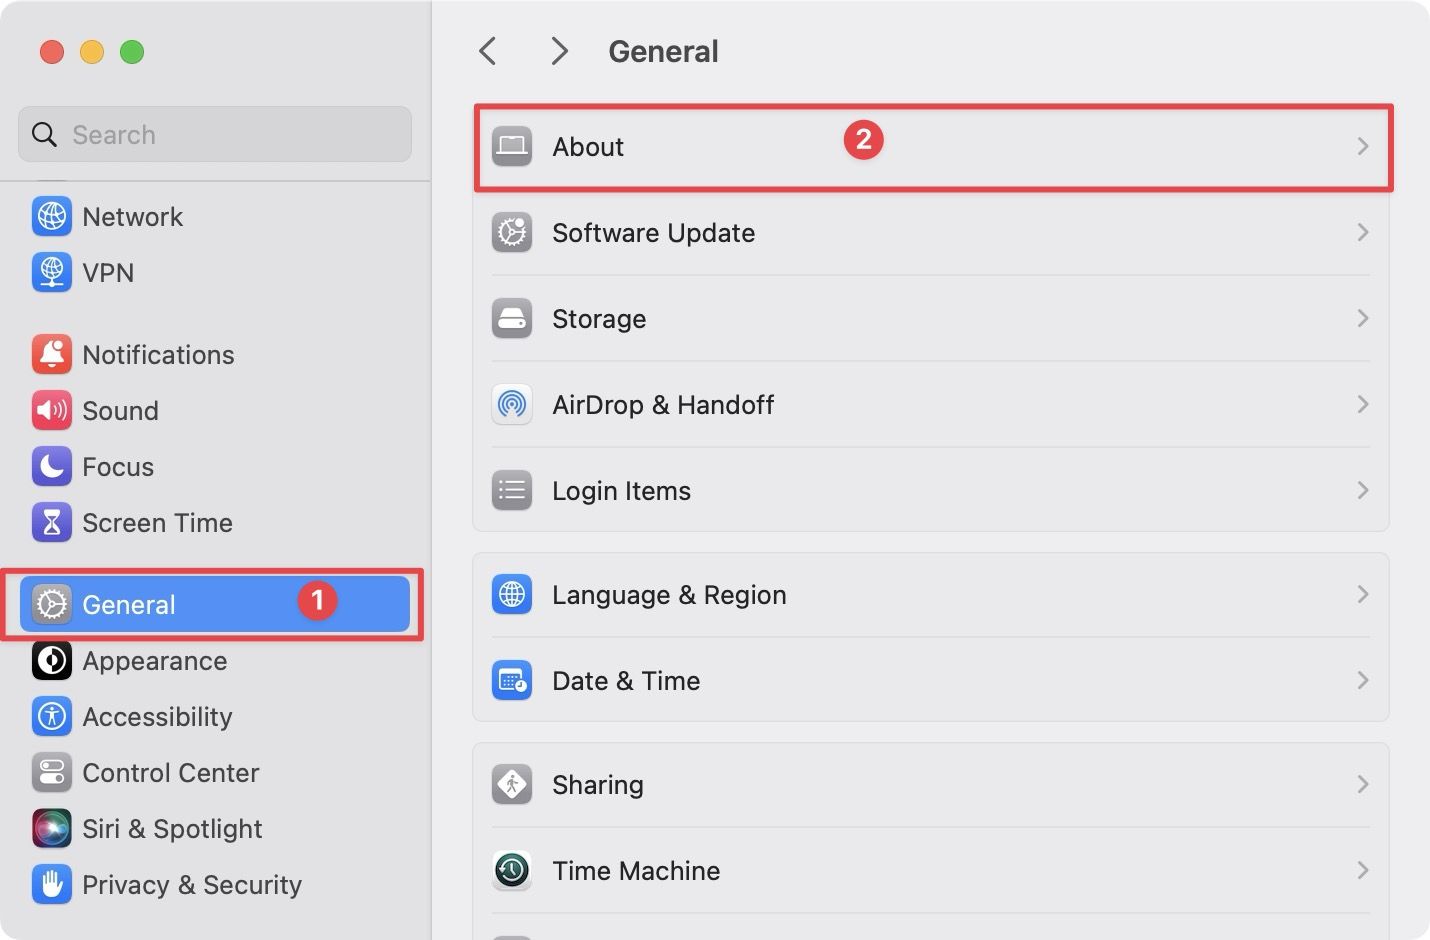The image size is (1430, 940).
Task: Expand the Storage row chevron
Action: (x=1363, y=318)
